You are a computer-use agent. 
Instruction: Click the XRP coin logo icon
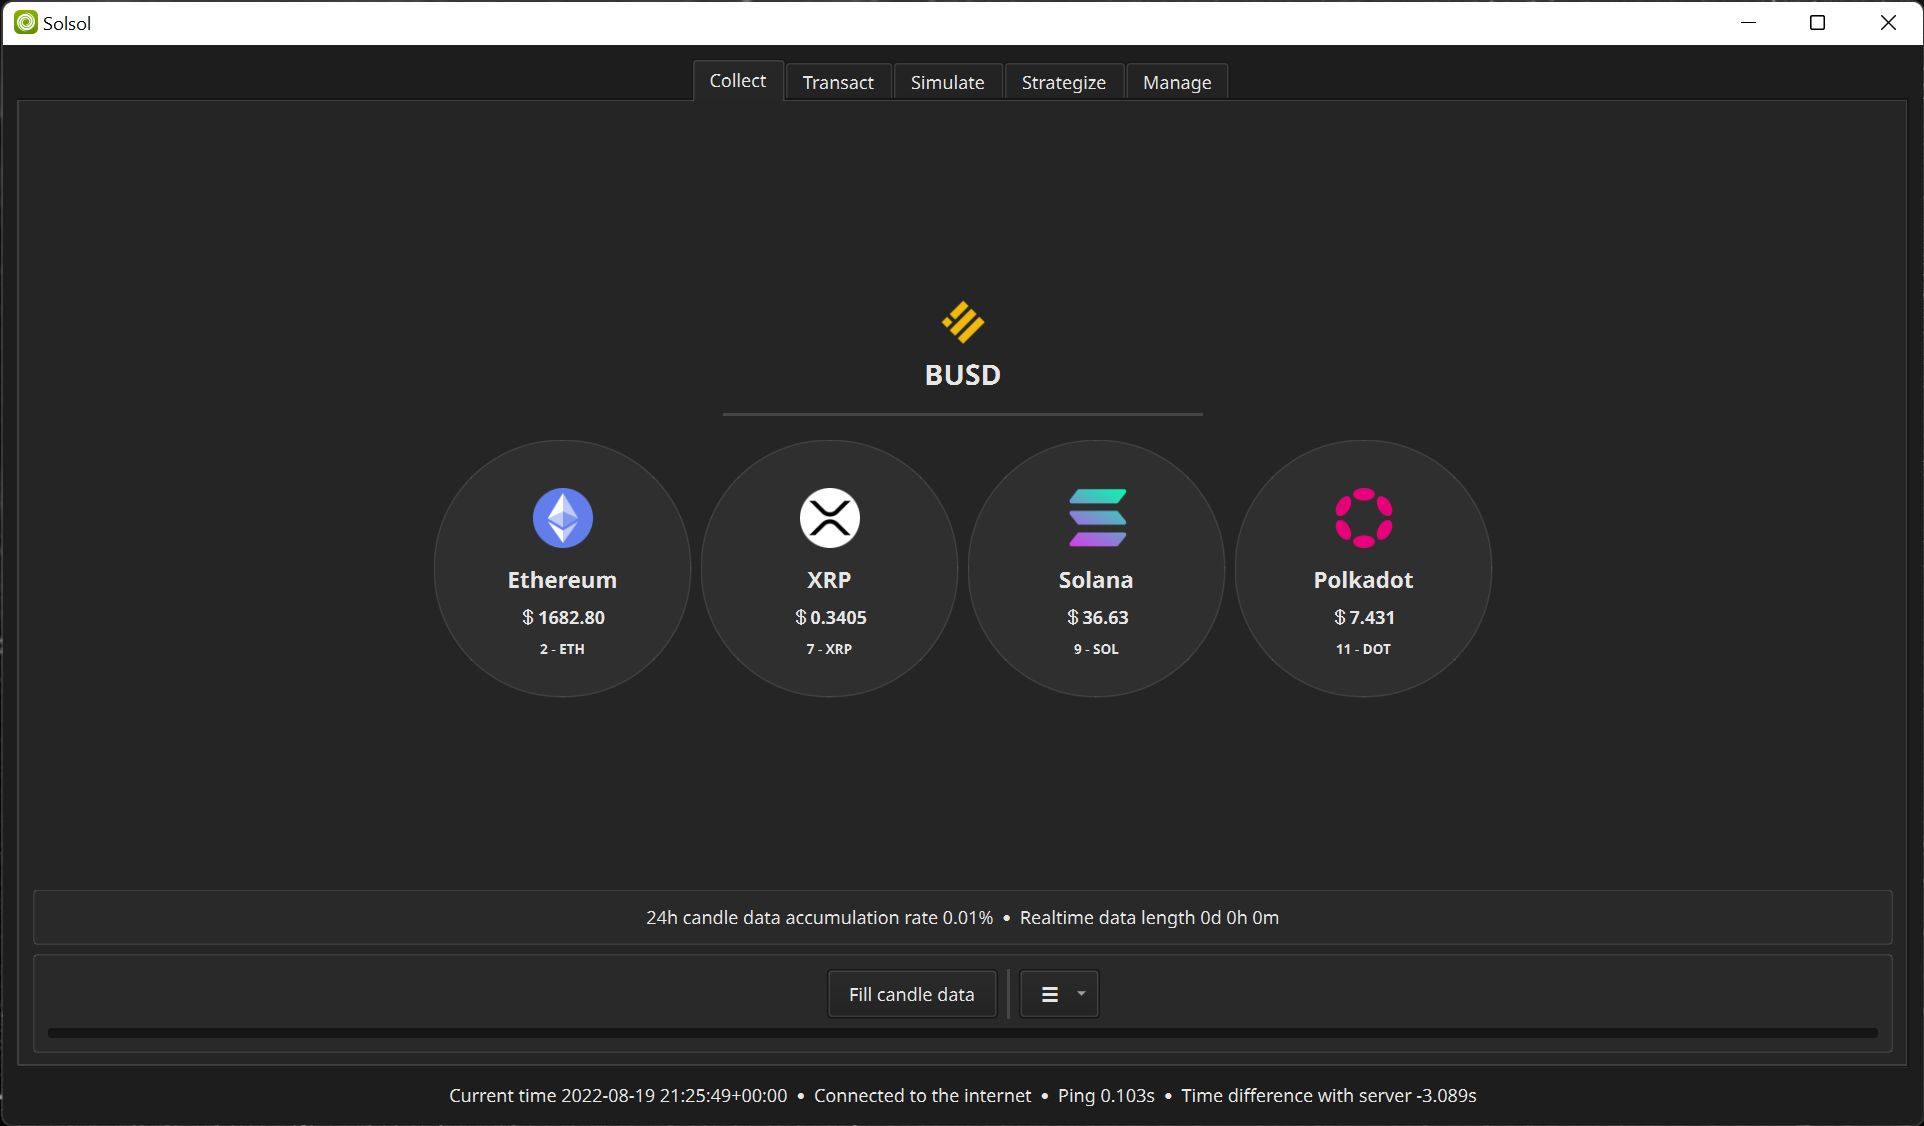tap(830, 518)
